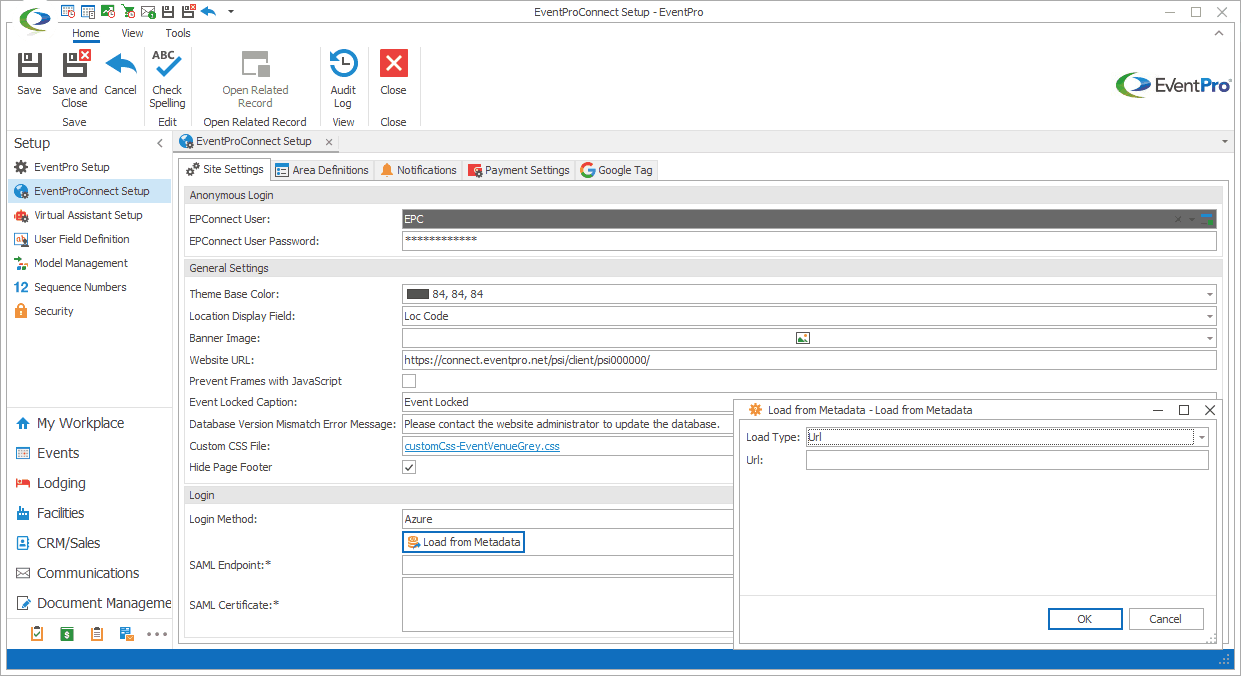Switch to the Area Definitions tab
The image size is (1241, 676).
coord(322,170)
